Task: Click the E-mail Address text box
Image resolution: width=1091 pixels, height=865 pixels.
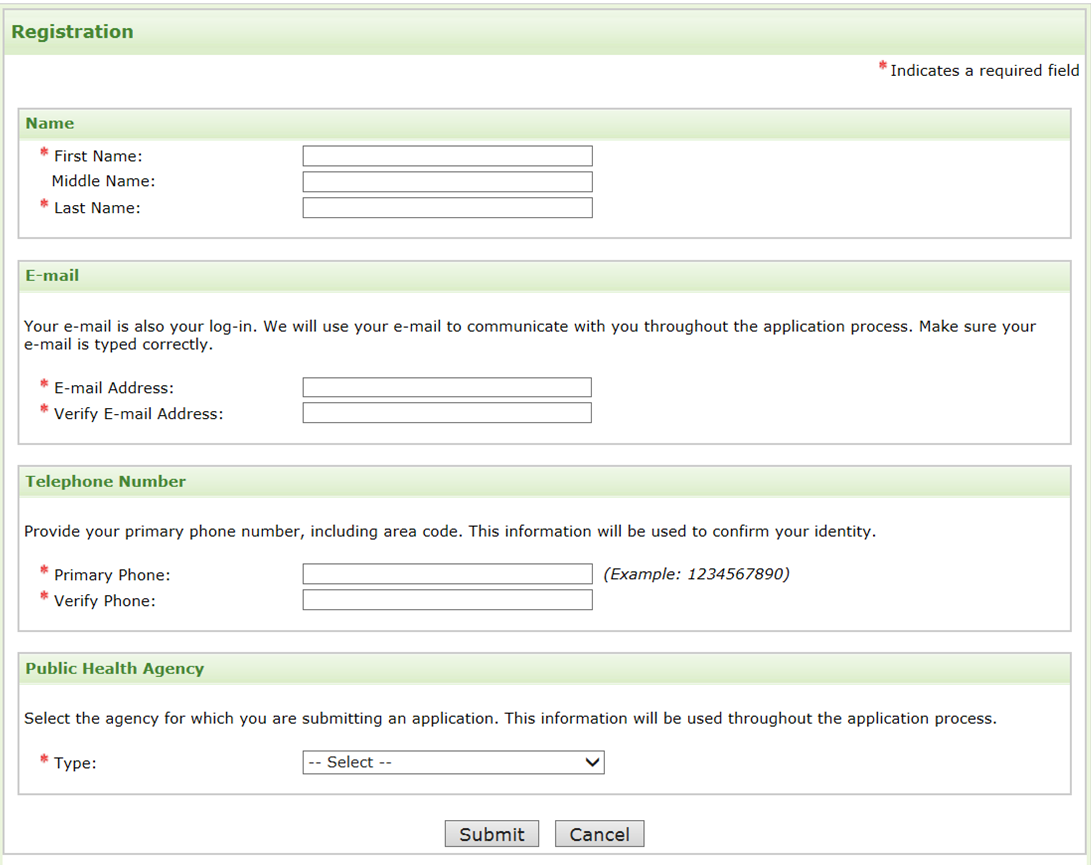Action: coord(447,388)
